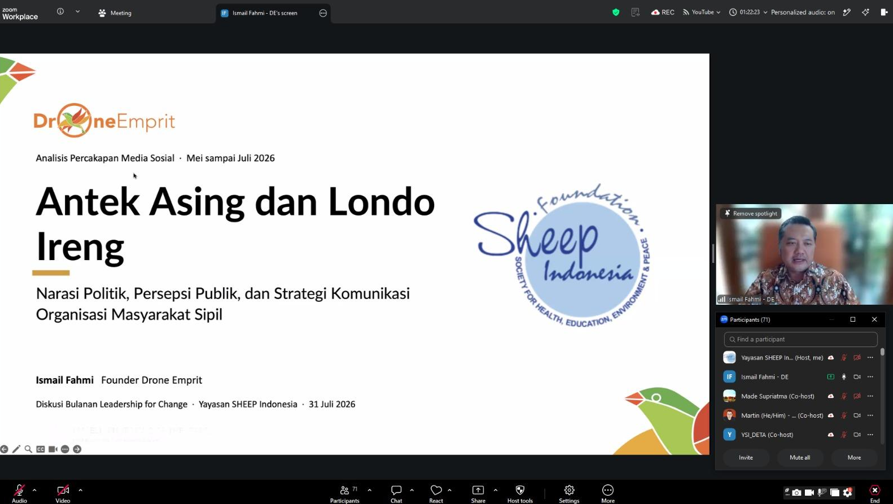
Task: Click the red End meeting button
Action: click(x=875, y=493)
